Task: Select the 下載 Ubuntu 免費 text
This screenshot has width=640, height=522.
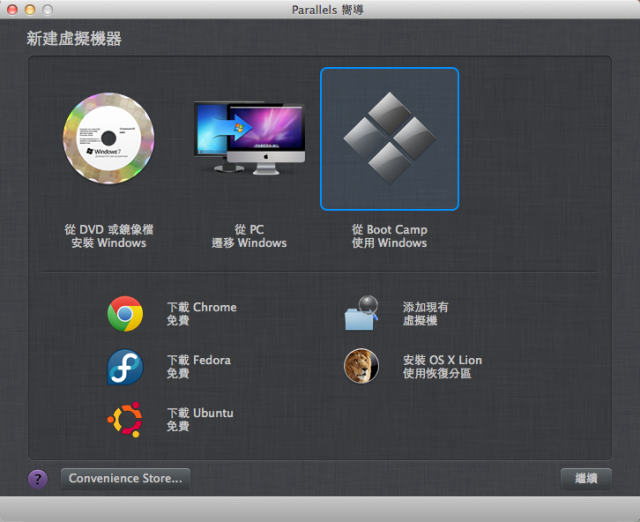Action: (x=200, y=419)
